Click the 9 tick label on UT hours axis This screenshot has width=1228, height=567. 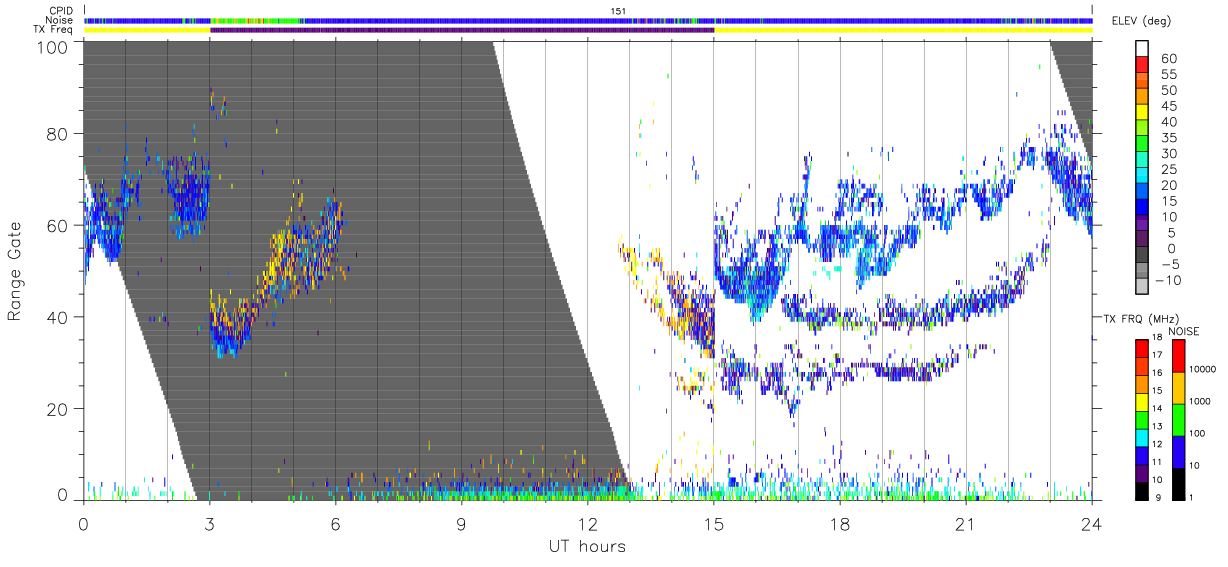pos(462,522)
